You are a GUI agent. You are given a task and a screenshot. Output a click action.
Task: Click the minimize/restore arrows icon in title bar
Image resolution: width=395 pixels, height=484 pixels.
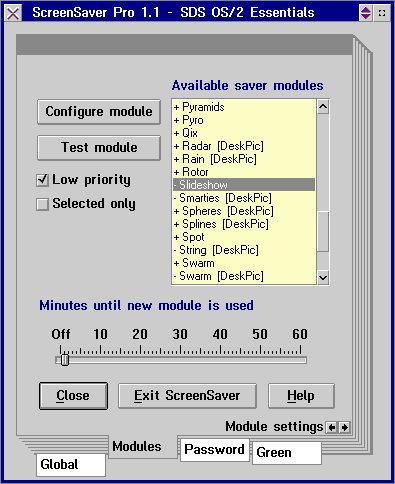[x=366, y=13]
